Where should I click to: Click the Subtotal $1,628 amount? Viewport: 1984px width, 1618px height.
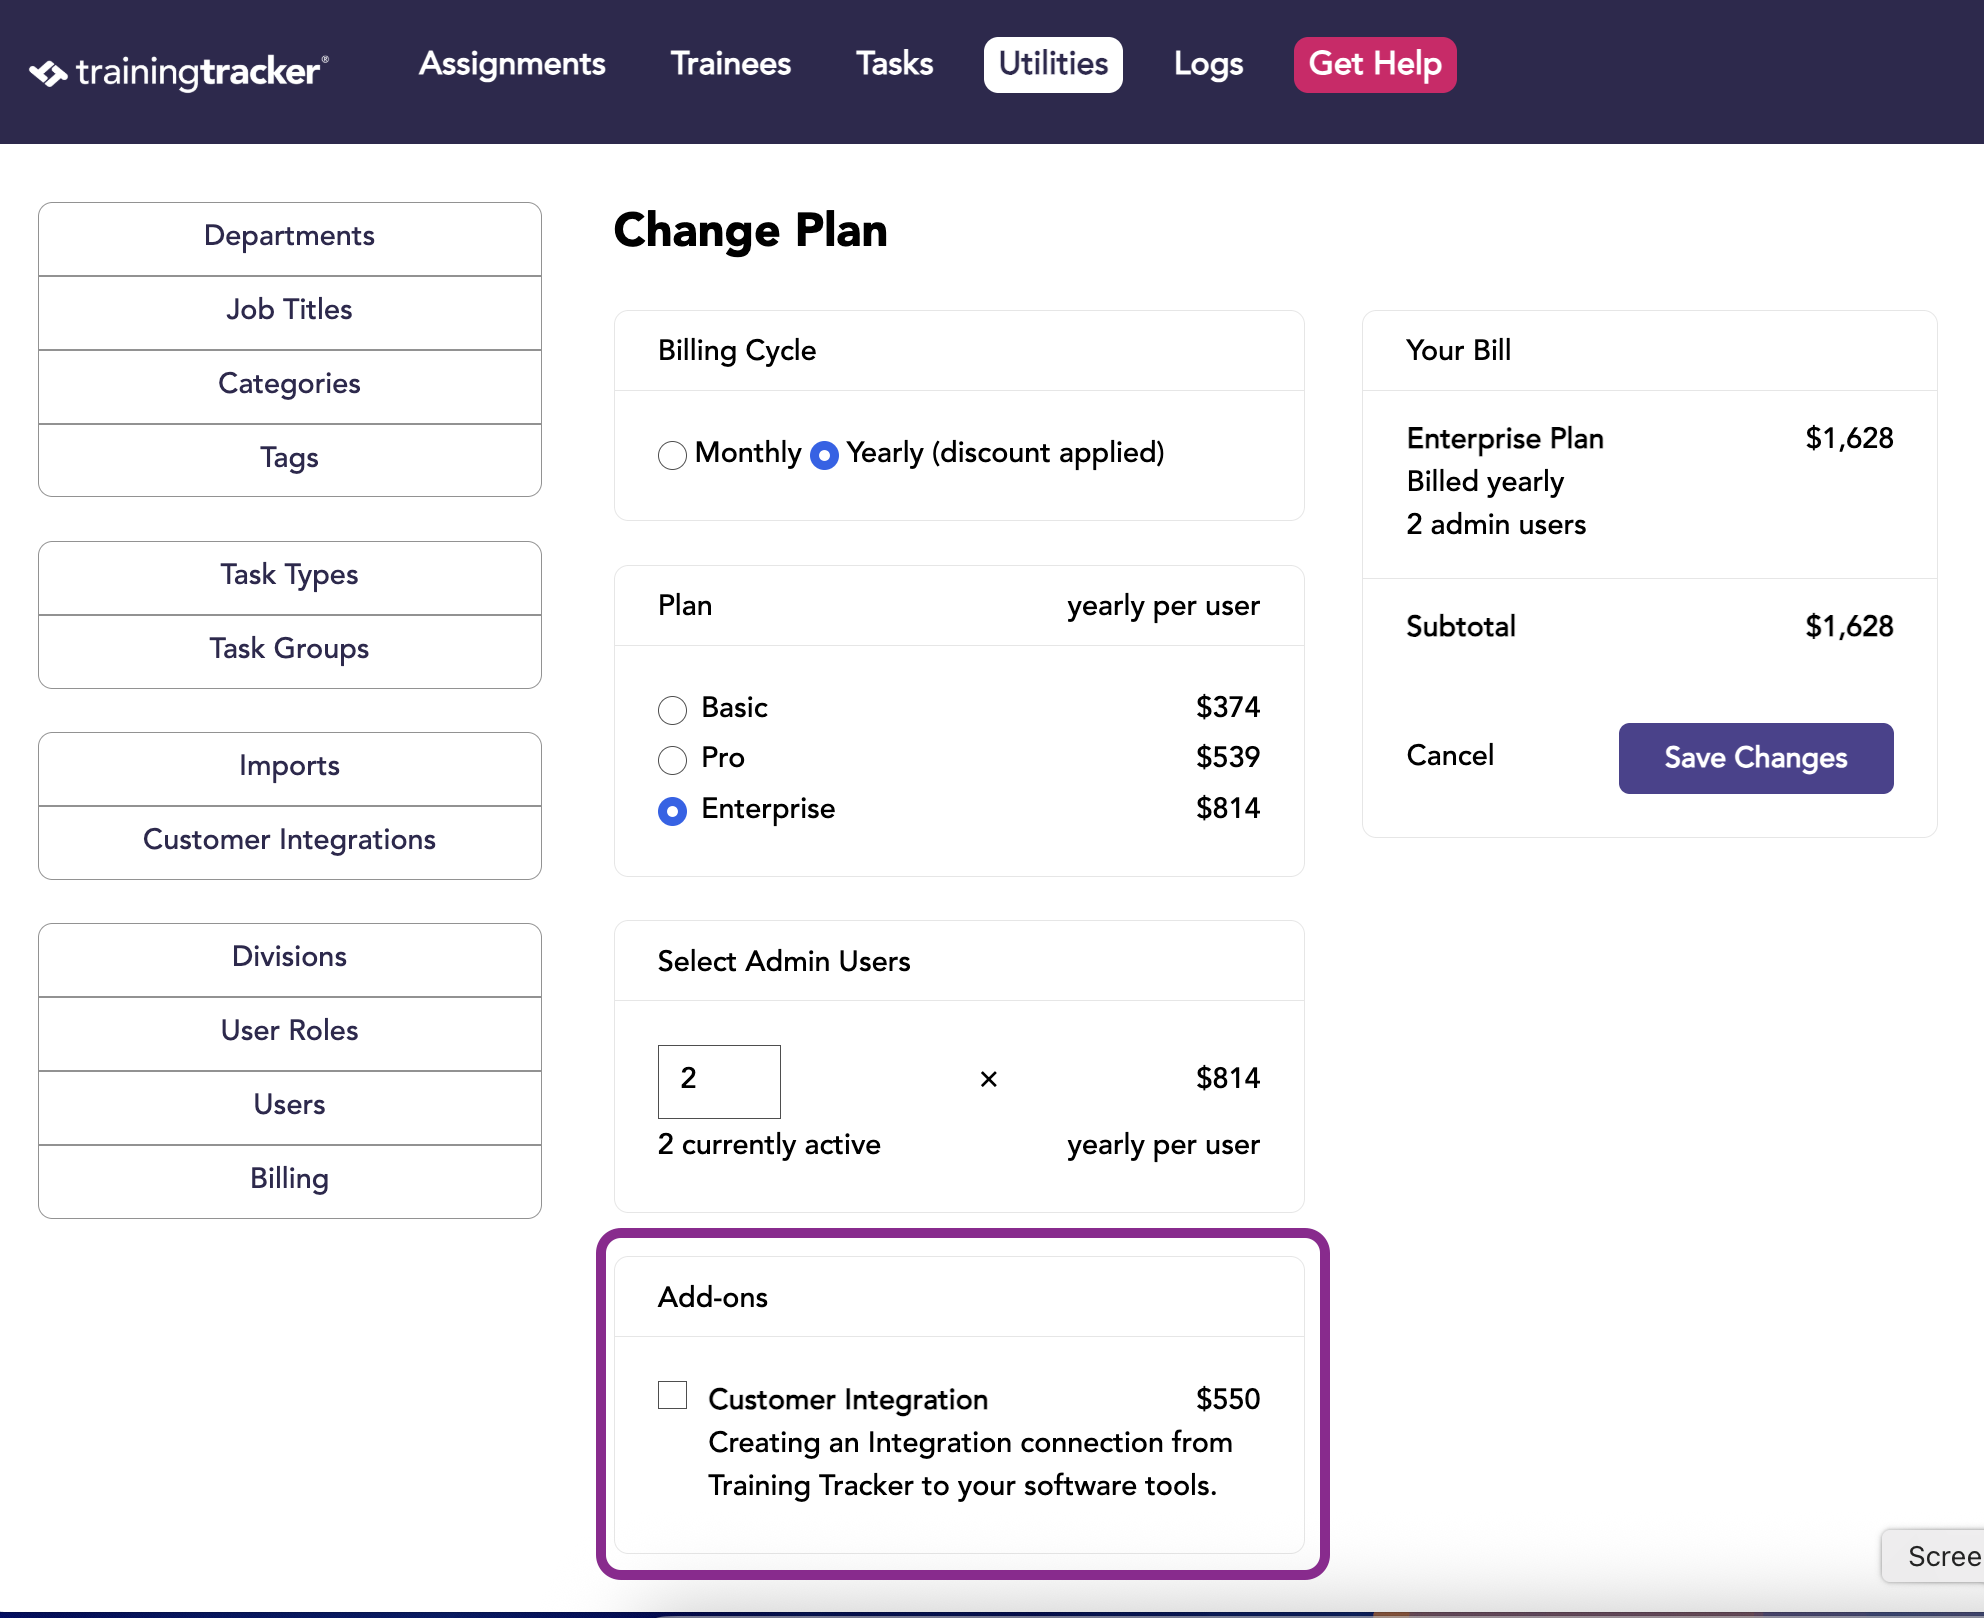(x=1849, y=626)
